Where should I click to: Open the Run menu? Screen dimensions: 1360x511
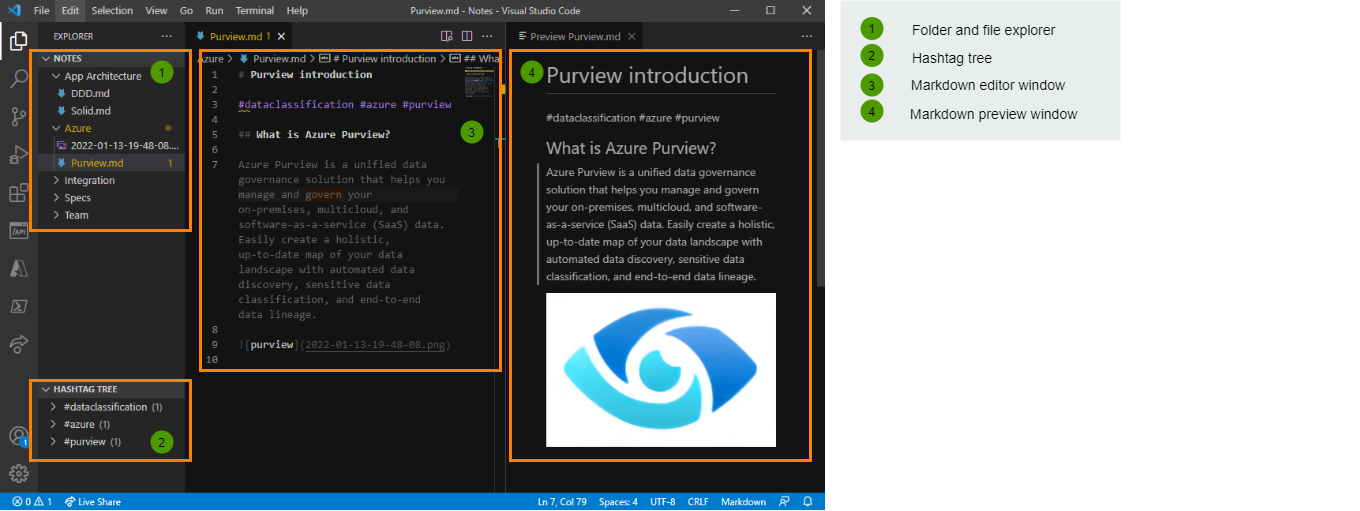coord(214,10)
